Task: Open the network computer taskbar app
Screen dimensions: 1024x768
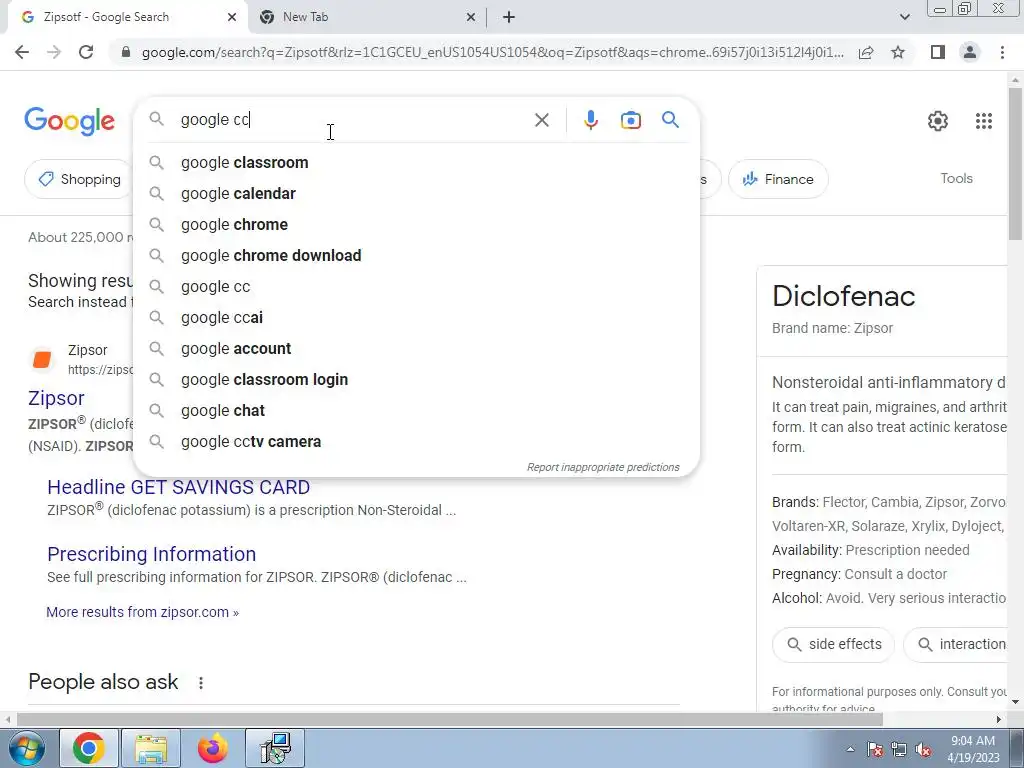Action: [275, 748]
